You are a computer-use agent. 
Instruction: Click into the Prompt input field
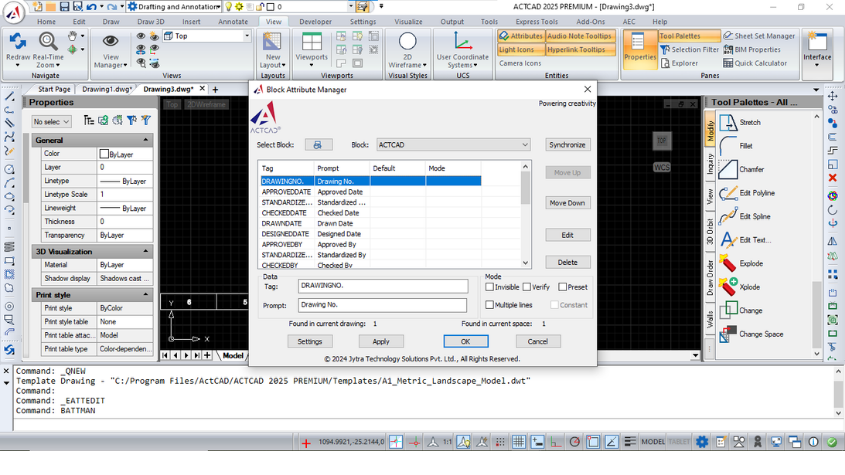[383, 305]
